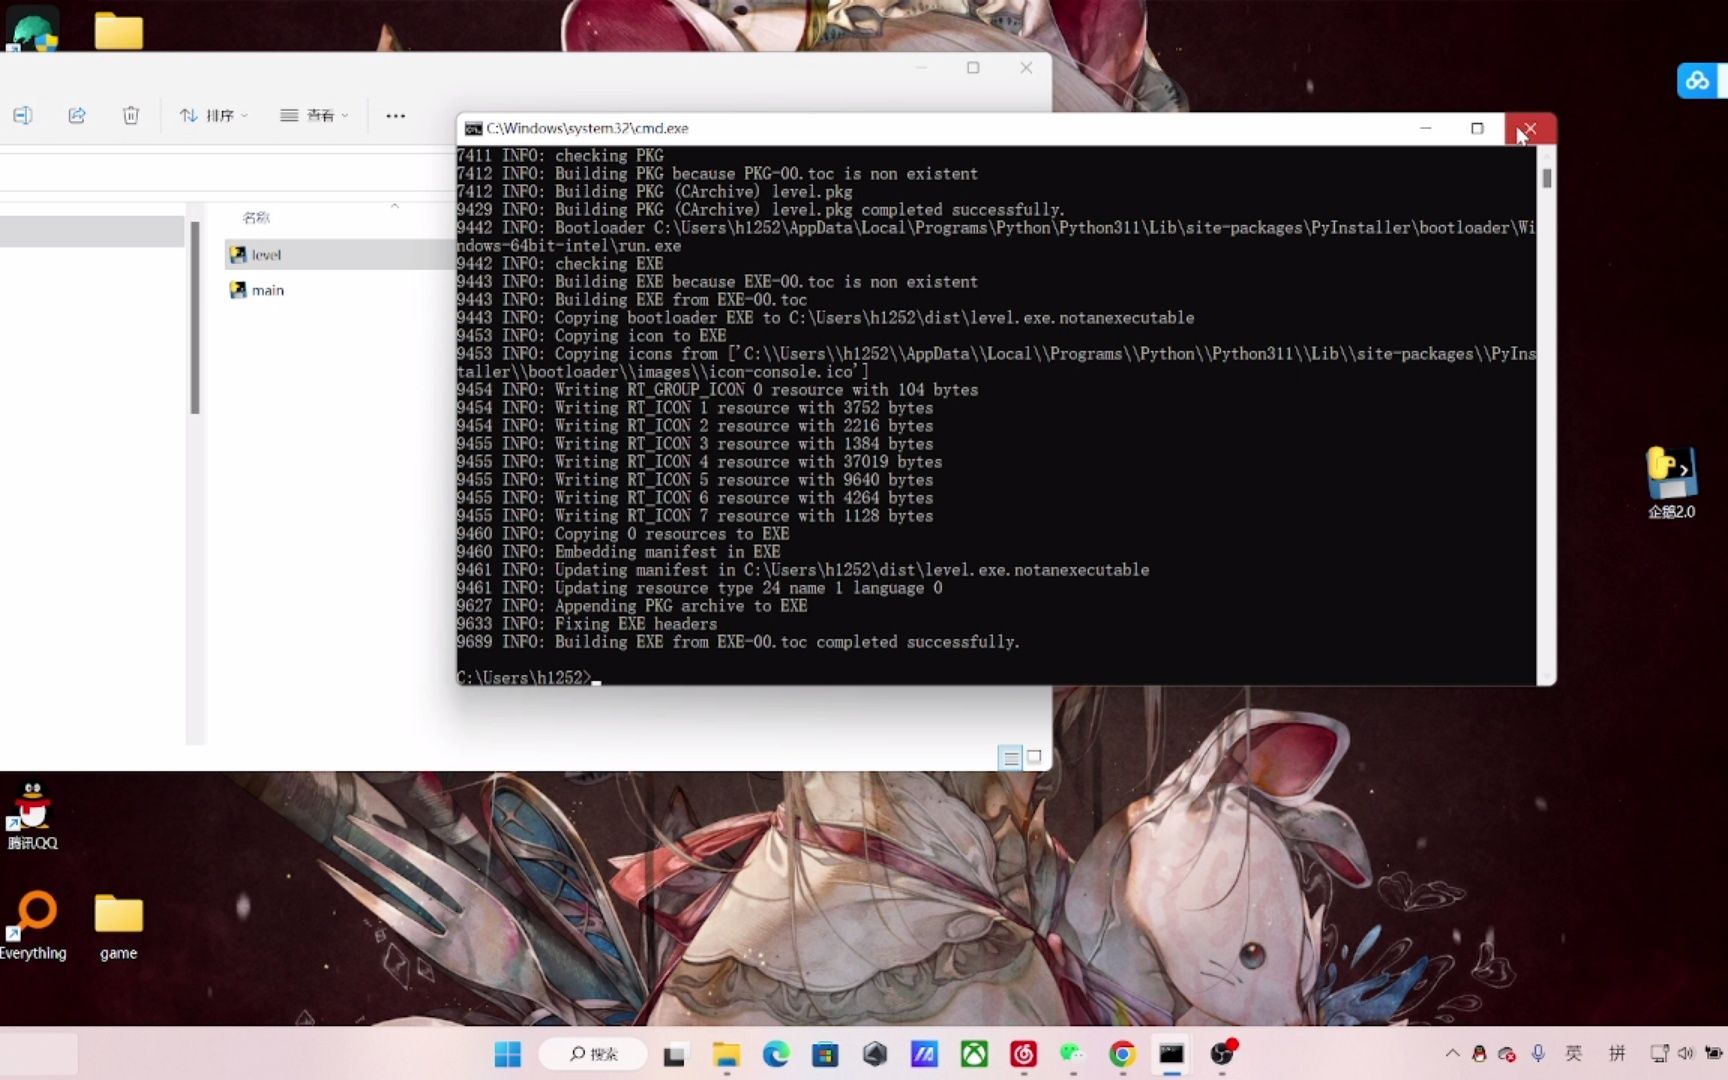Image resolution: width=1728 pixels, height=1080 pixels.
Task: Expand hidden system tray icons
Action: (1452, 1053)
